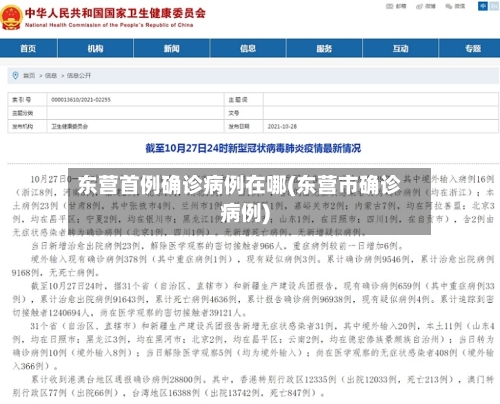This screenshot has height=404, width=500.
Task: Click the paragraph starting 累计收到港澳台地区通报
Action: click(253, 386)
